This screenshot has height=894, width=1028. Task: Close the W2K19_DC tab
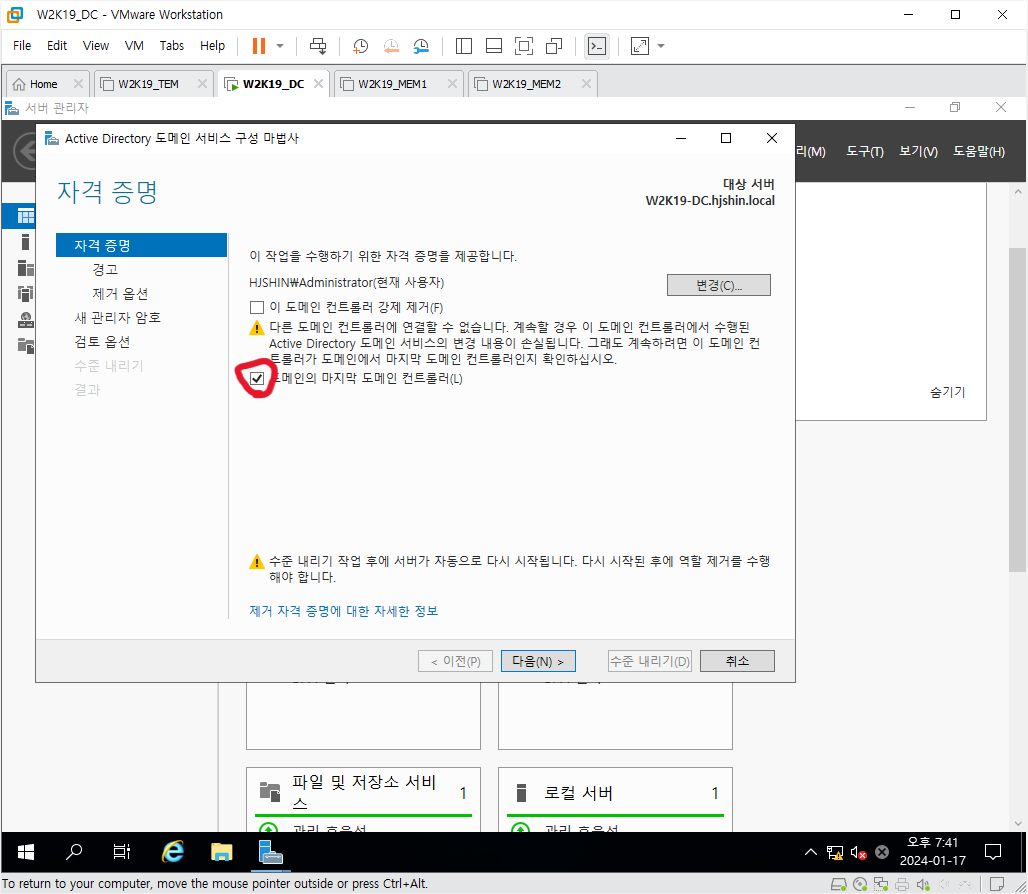318,83
